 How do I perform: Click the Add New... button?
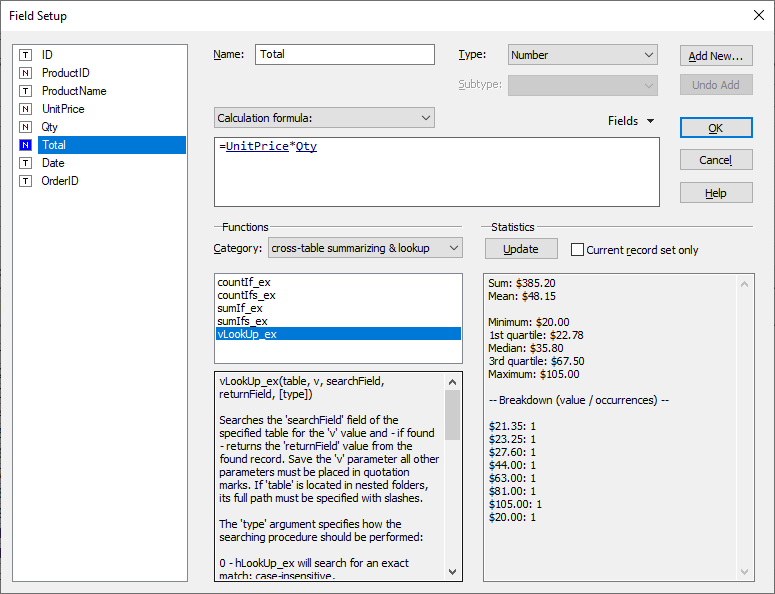[x=715, y=56]
